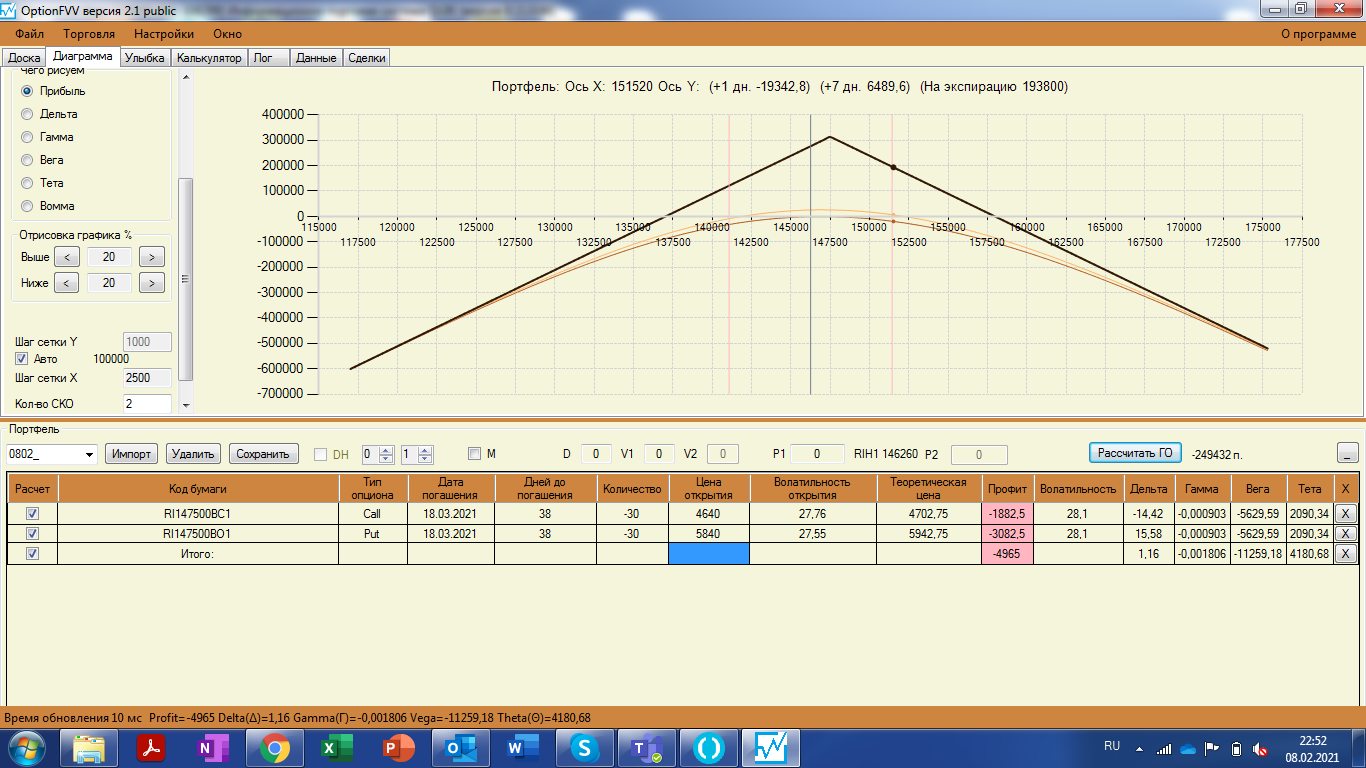
Task: Click the OptionFVV taskbar icon
Action: [771, 748]
